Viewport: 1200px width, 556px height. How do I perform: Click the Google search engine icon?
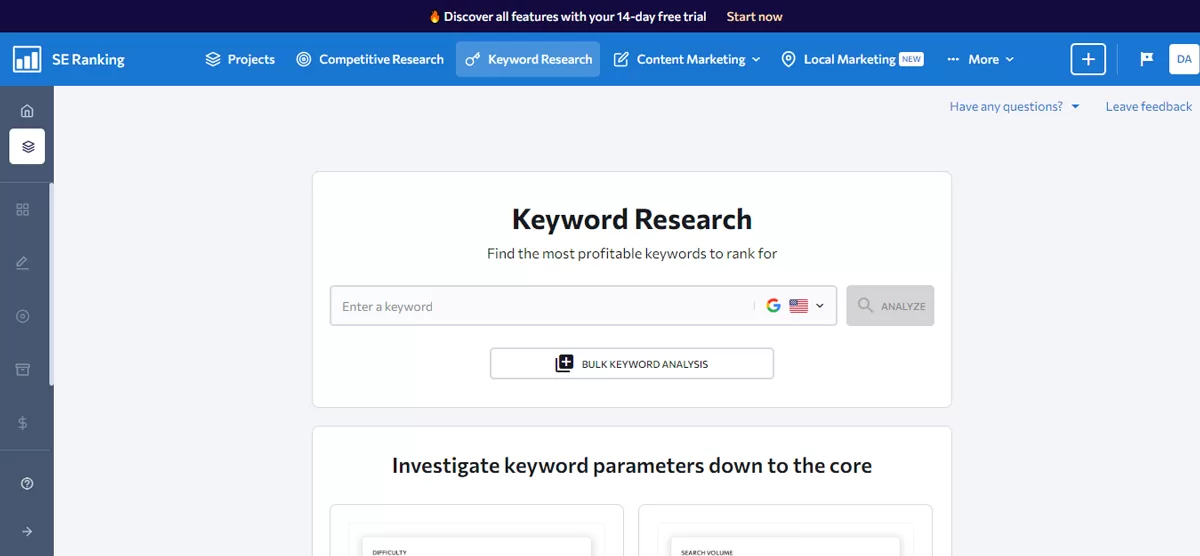pyautogui.click(x=773, y=306)
